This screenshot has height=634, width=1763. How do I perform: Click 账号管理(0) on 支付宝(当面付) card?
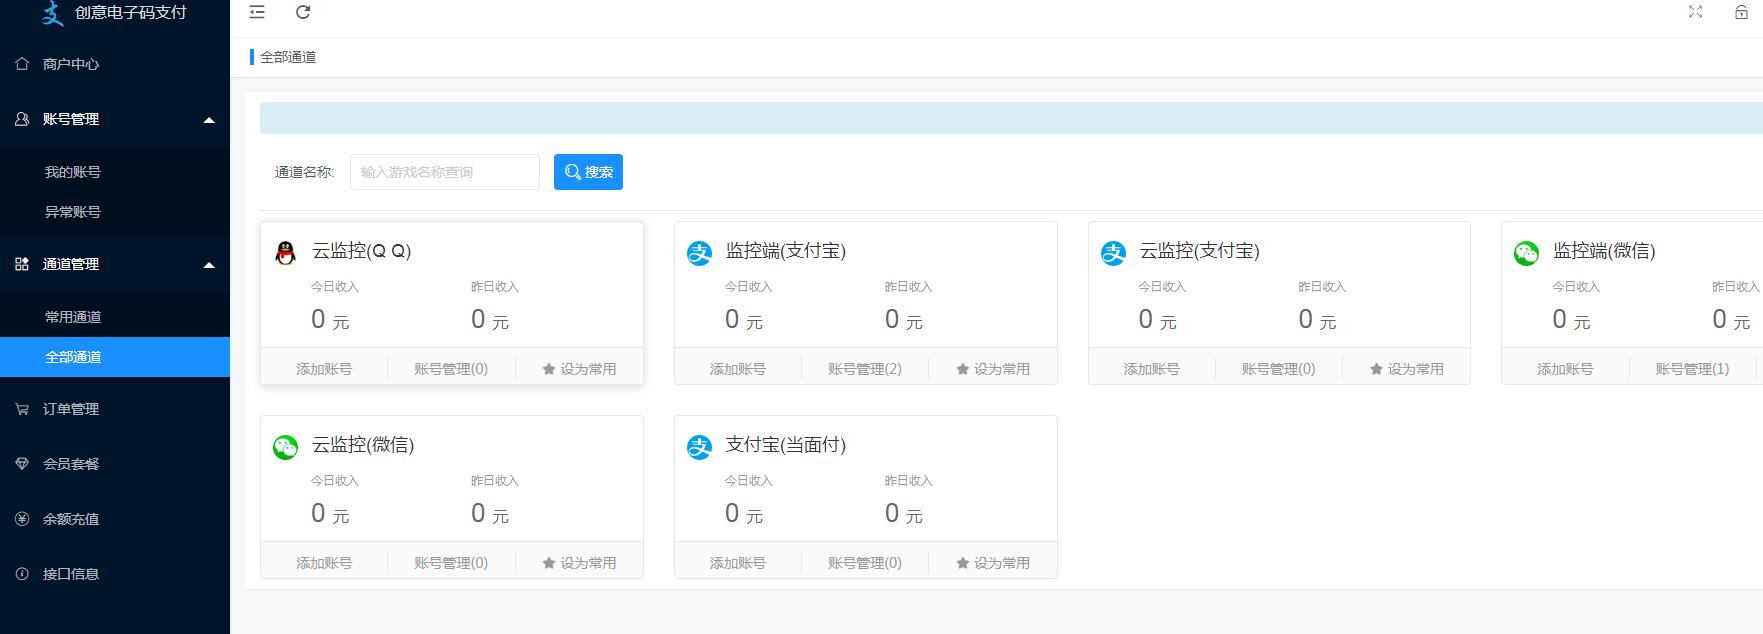click(865, 563)
